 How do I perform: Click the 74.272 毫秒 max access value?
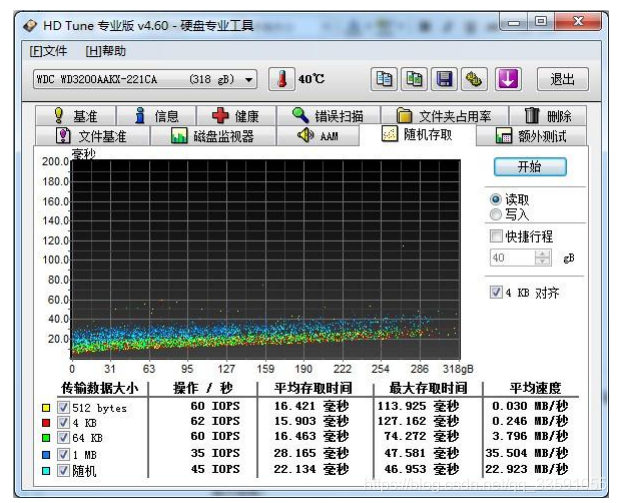click(421, 436)
